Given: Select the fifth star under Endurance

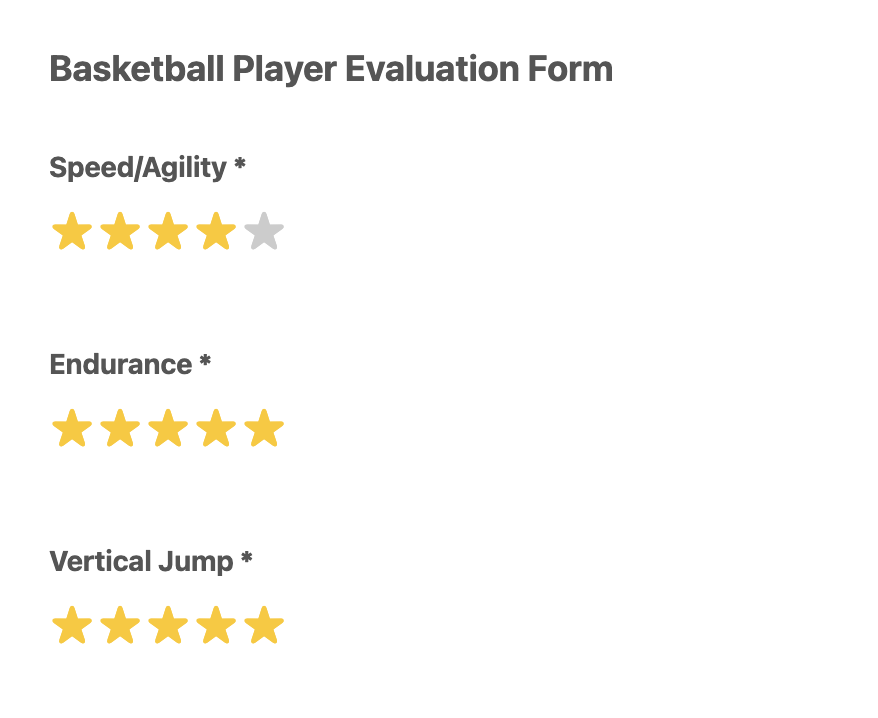Looking at the screenshot, I should point(265,428).
